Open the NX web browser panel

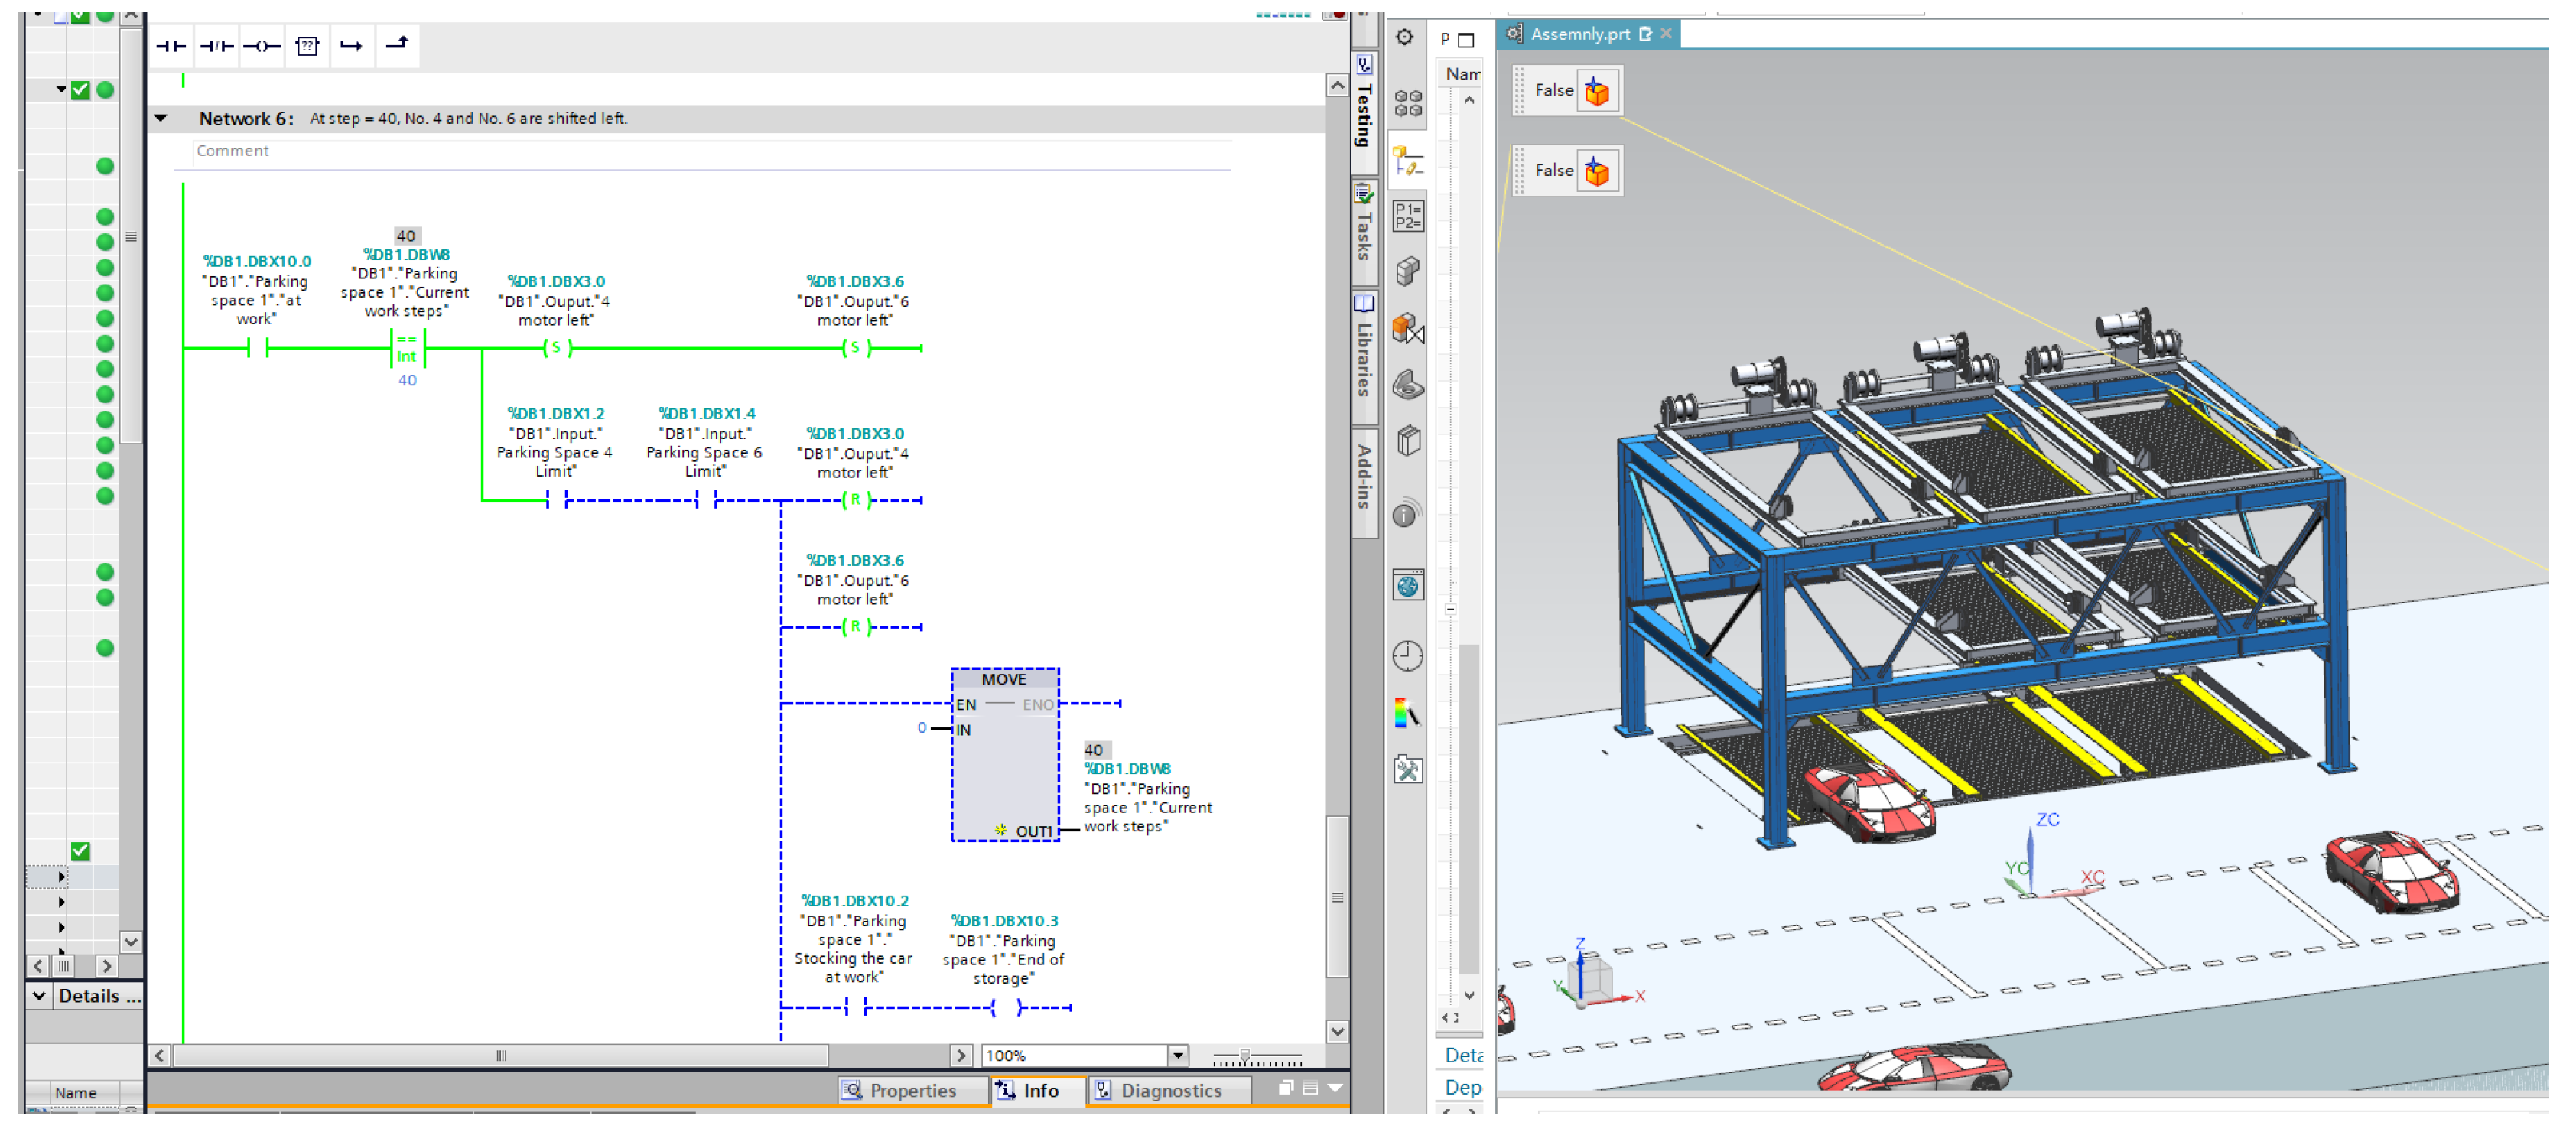click(1407, 586)
